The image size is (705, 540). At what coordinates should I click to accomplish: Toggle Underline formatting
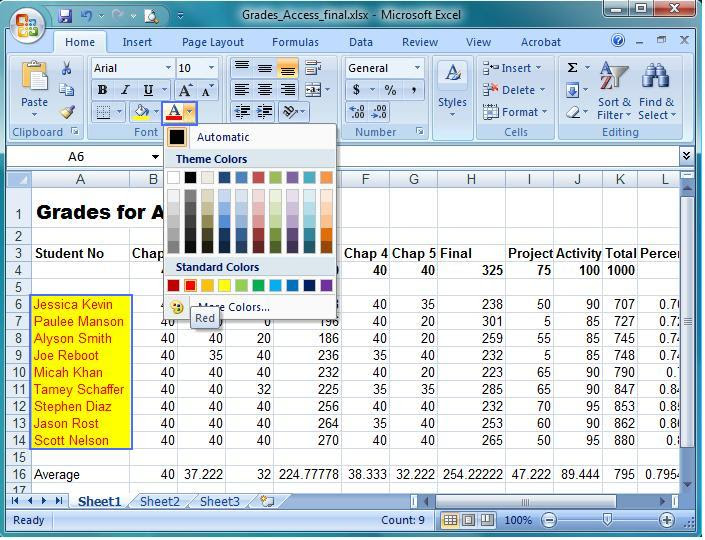point(148,90)
